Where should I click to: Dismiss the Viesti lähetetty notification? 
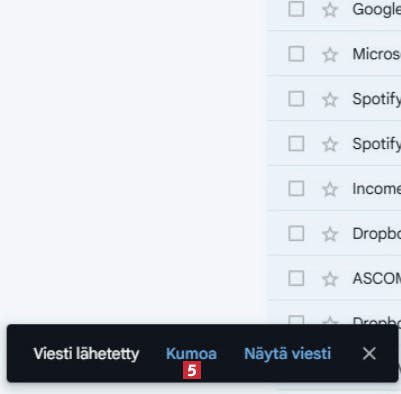[369, 354]
